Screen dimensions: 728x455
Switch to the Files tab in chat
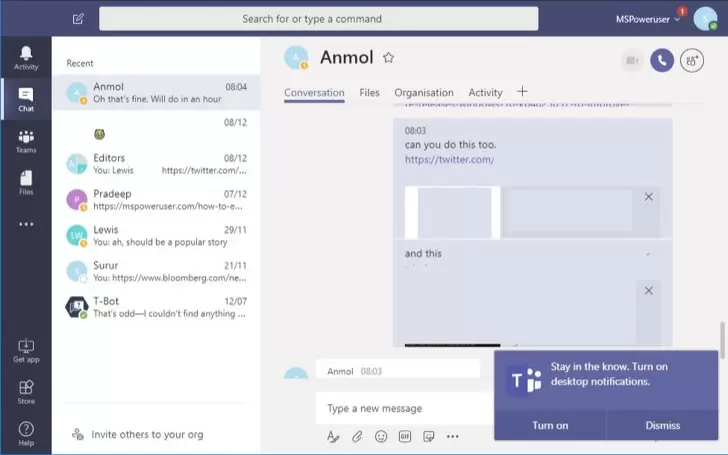(x=369, y=93)
